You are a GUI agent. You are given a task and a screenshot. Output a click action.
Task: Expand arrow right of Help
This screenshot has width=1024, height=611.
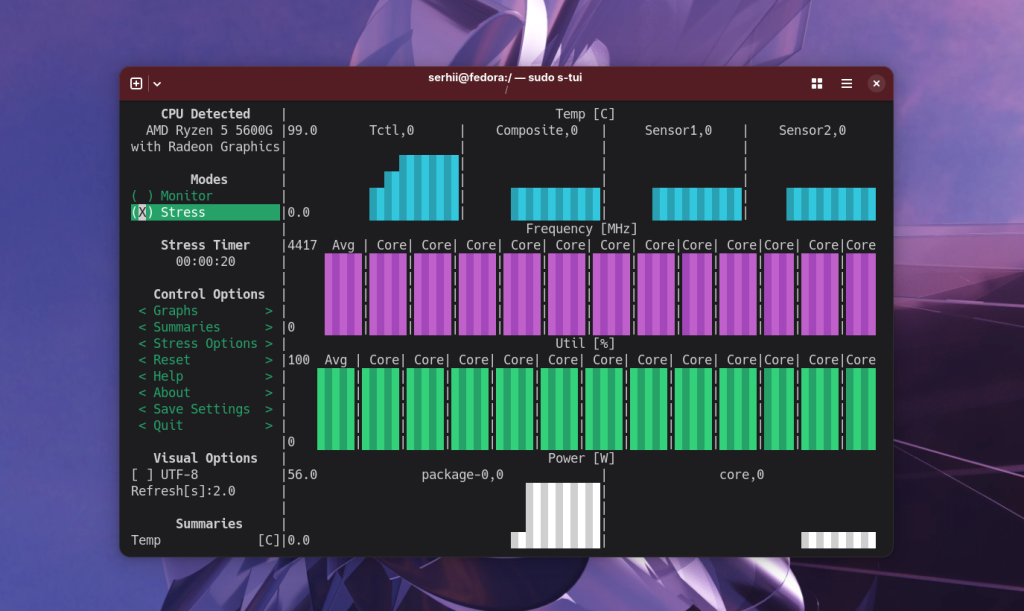tap(268, 376)
